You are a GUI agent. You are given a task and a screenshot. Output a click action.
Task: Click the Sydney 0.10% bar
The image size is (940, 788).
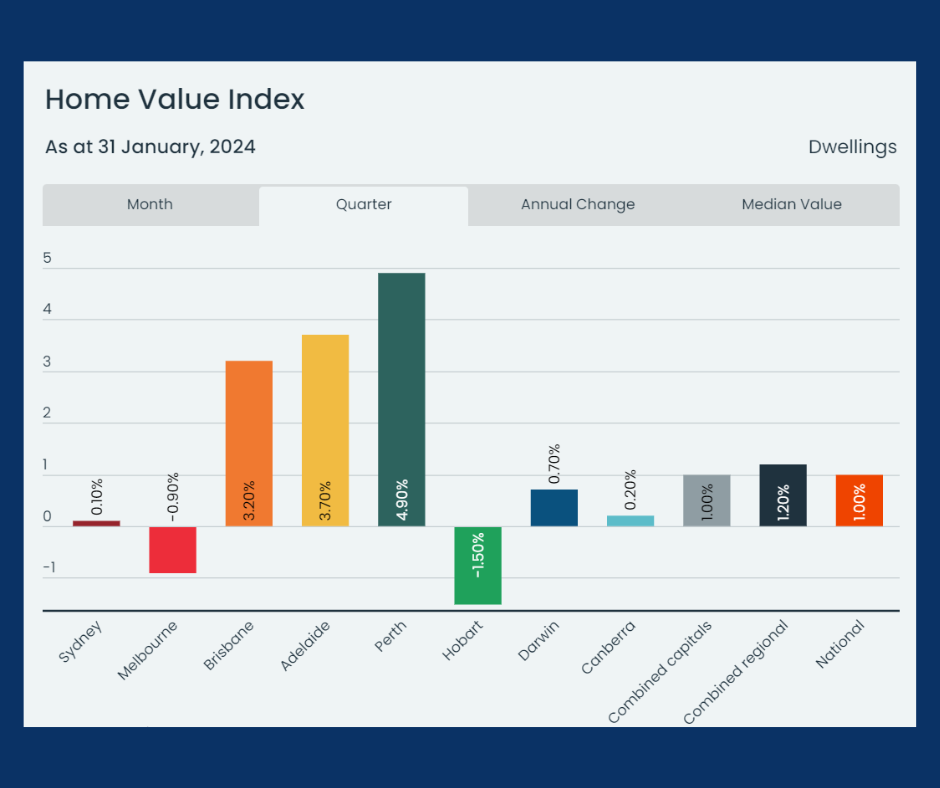coord(97,524)
